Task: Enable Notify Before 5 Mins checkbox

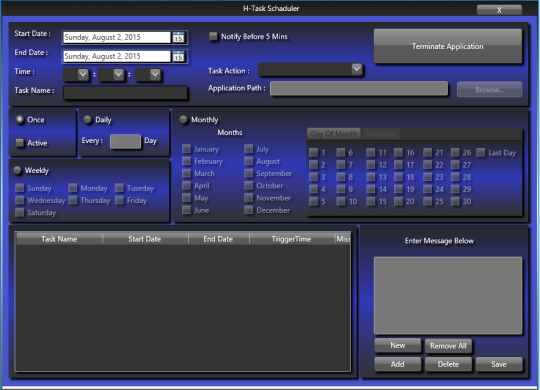Action: pyautogui.click(x=213, y=36)
